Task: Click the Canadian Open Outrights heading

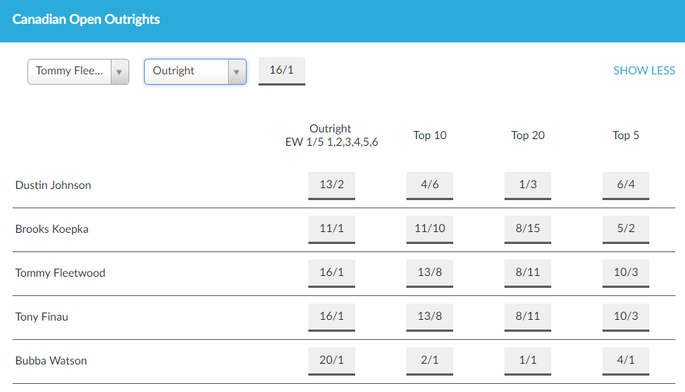Action: click(86, 19)
